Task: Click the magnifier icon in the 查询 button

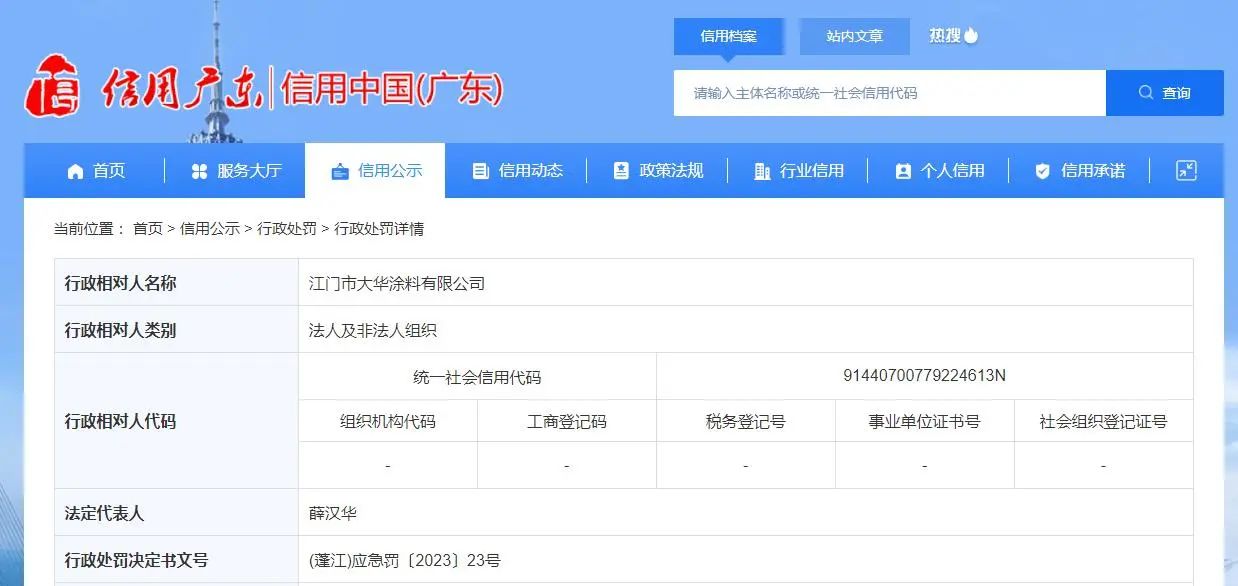Action: (x=1146, y=92)
